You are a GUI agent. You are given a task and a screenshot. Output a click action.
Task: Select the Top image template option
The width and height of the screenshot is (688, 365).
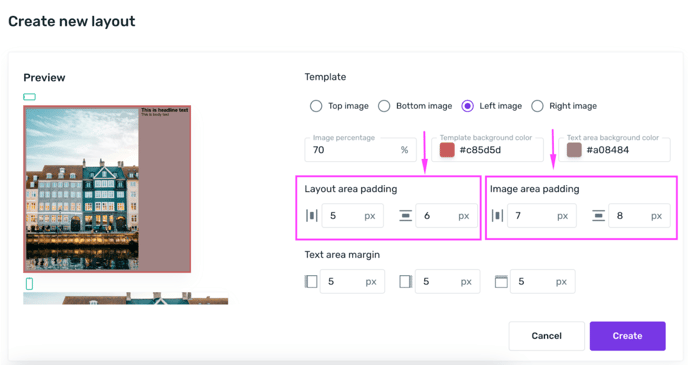(316, 106)
